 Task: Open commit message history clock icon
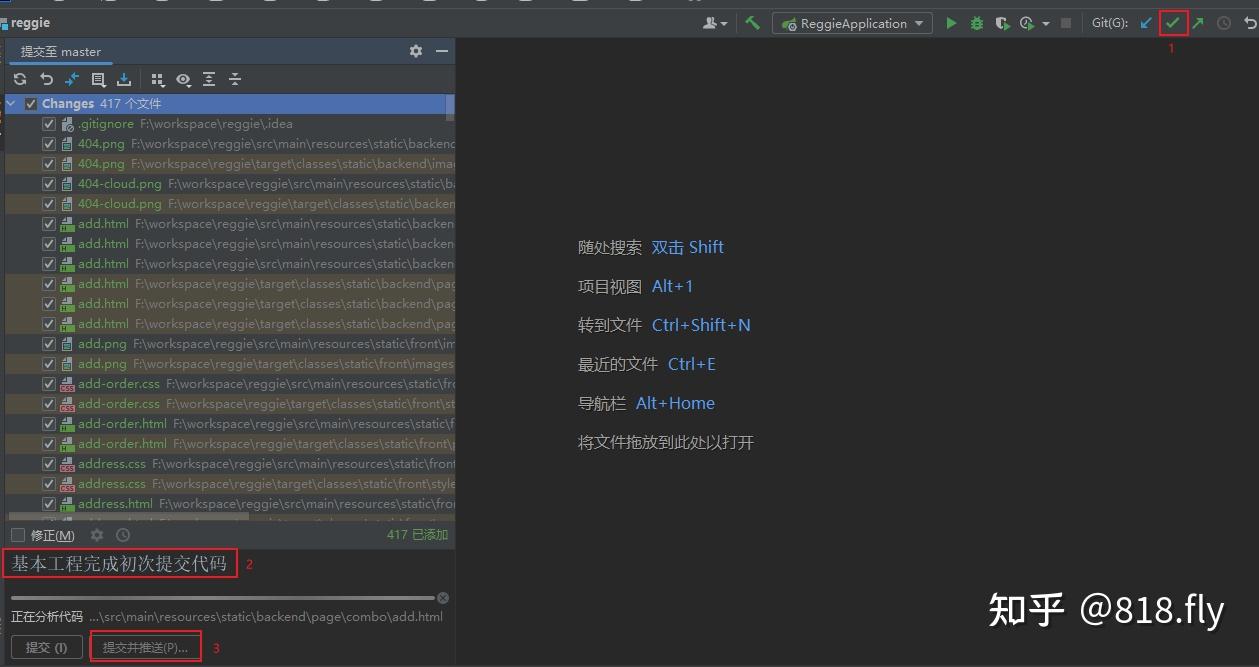[x=123, y=535]
